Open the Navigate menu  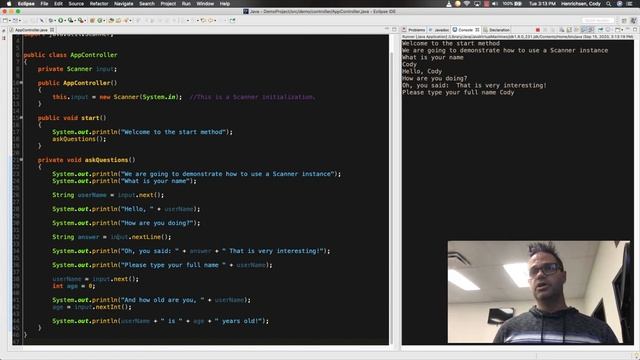point(123,4)
